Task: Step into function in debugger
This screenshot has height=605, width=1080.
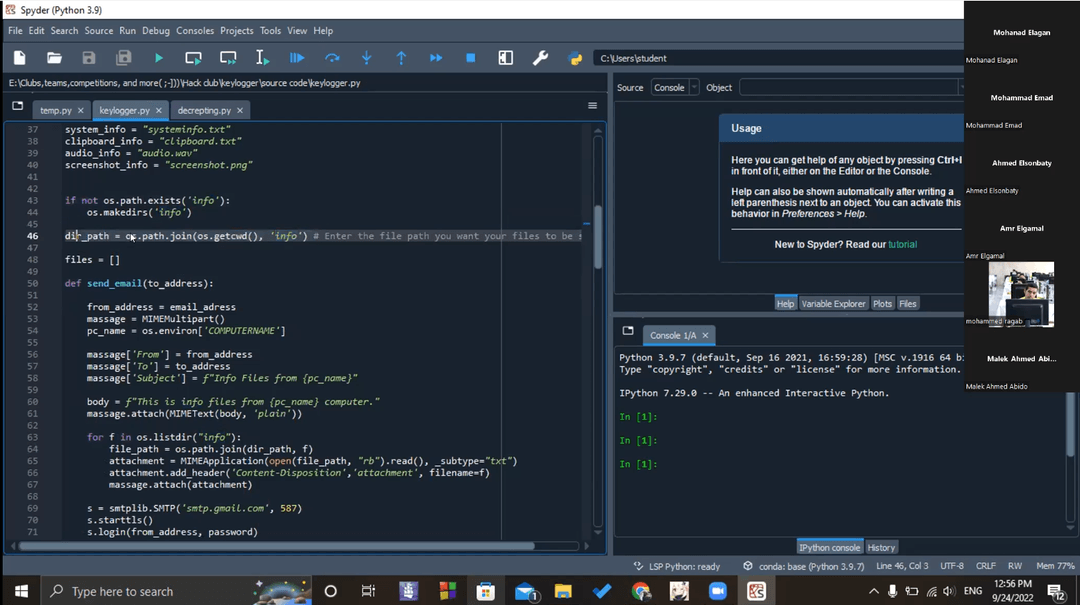Action: [x=366, y=58]
